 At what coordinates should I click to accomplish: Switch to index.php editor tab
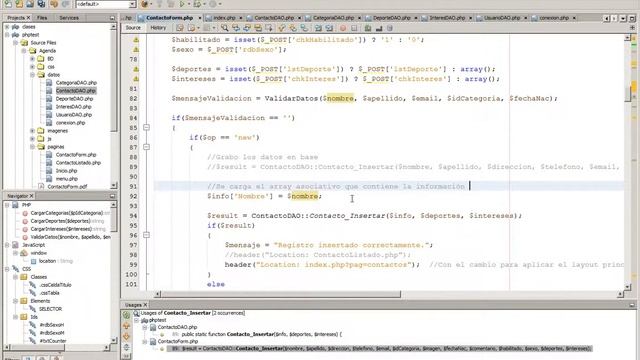(x=224, y=18)
